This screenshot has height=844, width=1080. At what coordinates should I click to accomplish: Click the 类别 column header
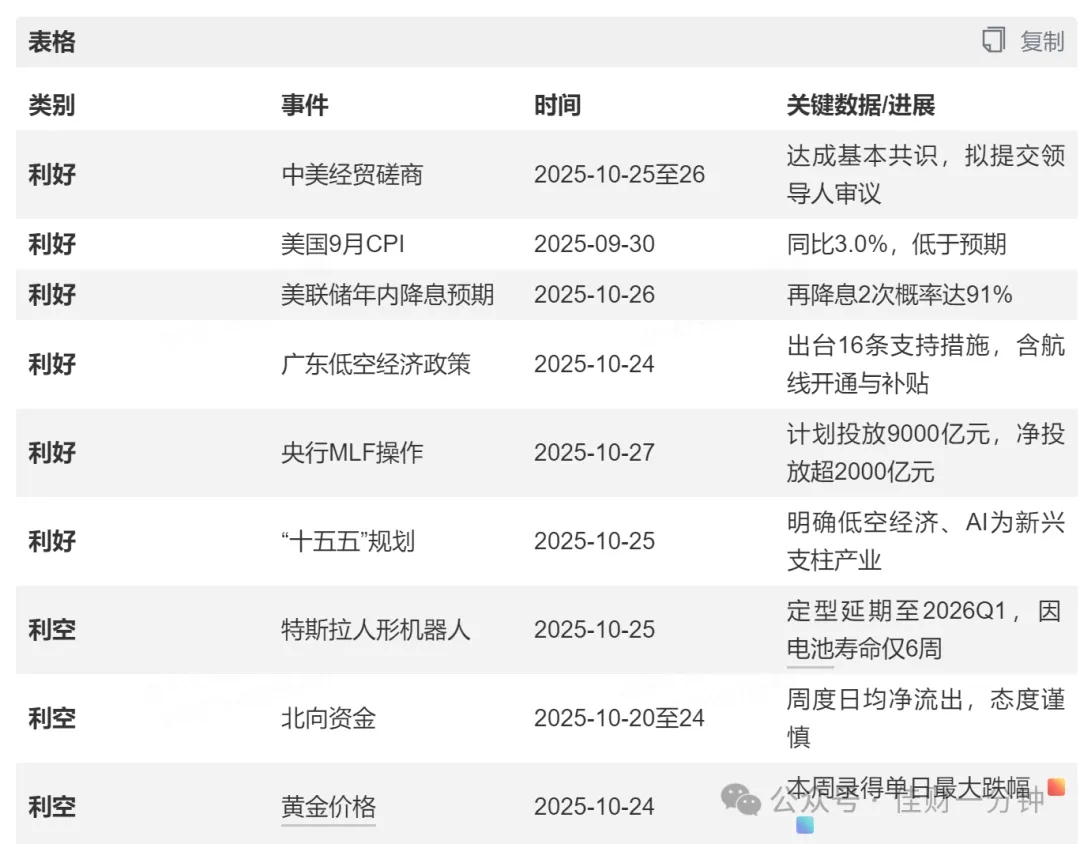click(x=52, y=105)
